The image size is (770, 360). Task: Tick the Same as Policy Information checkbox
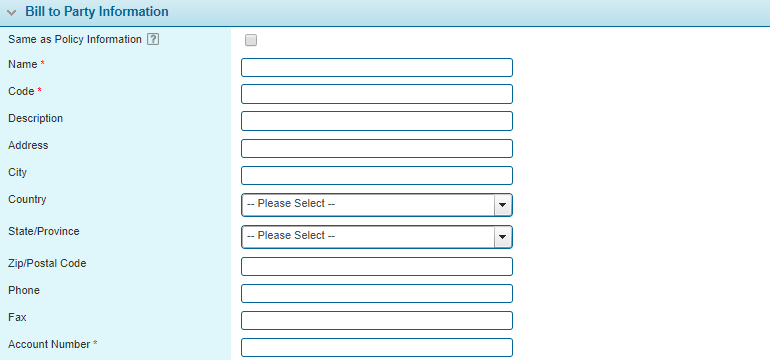pos(251,40)
